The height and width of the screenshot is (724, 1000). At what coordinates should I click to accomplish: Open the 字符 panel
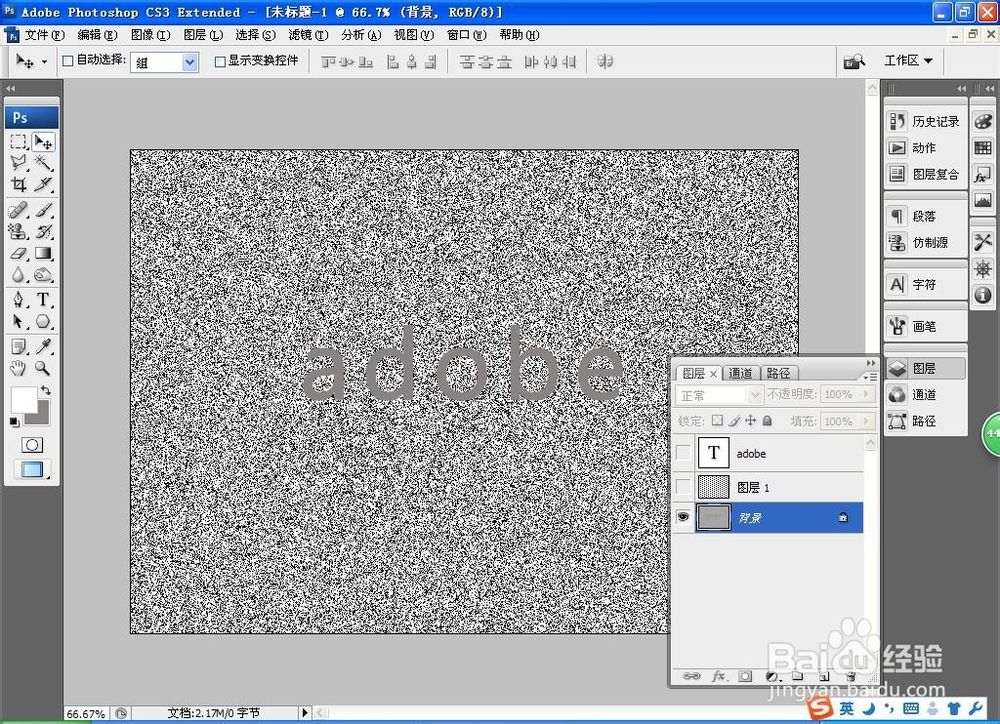(925, 284)
